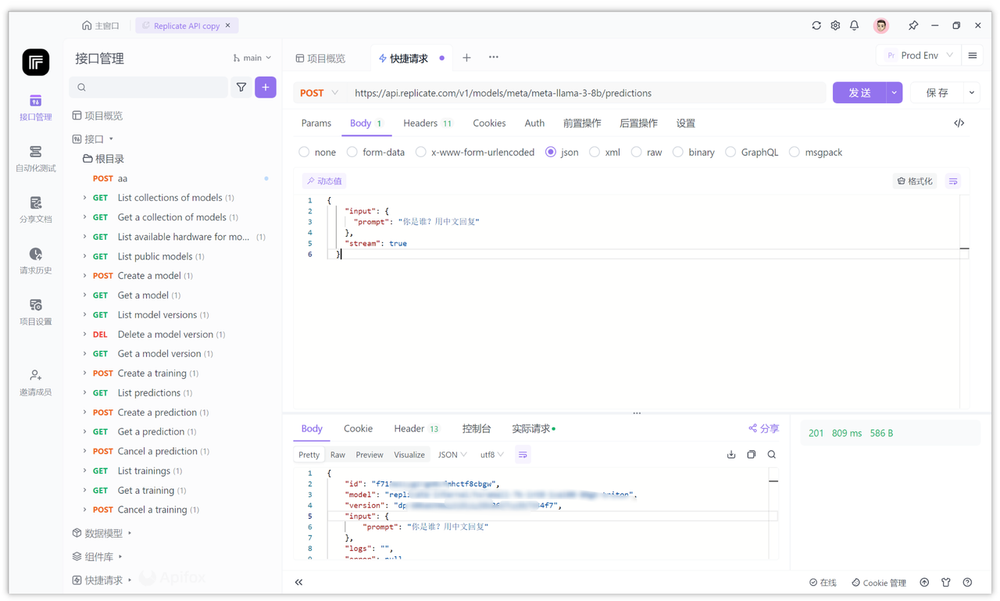Open the 分享文档 sidebar panel
1000x601 pixels.
tap(35, 211)
